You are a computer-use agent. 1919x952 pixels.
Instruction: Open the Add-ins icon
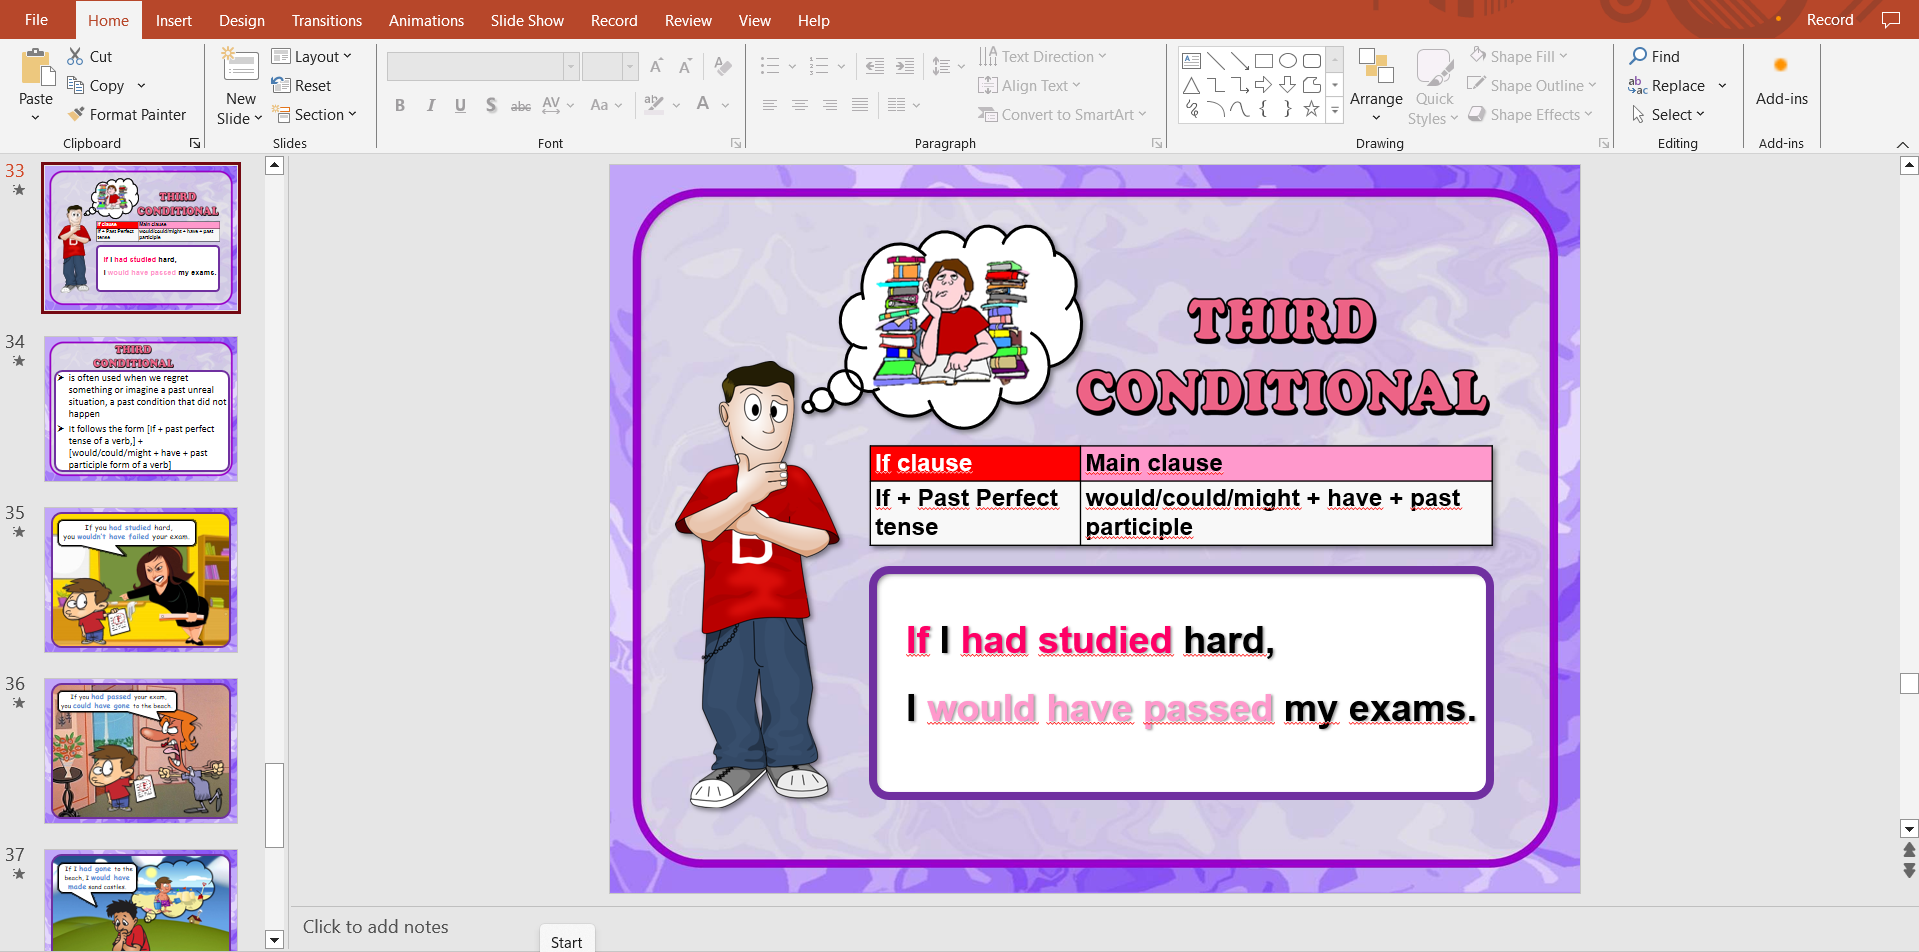(1781, 66)
